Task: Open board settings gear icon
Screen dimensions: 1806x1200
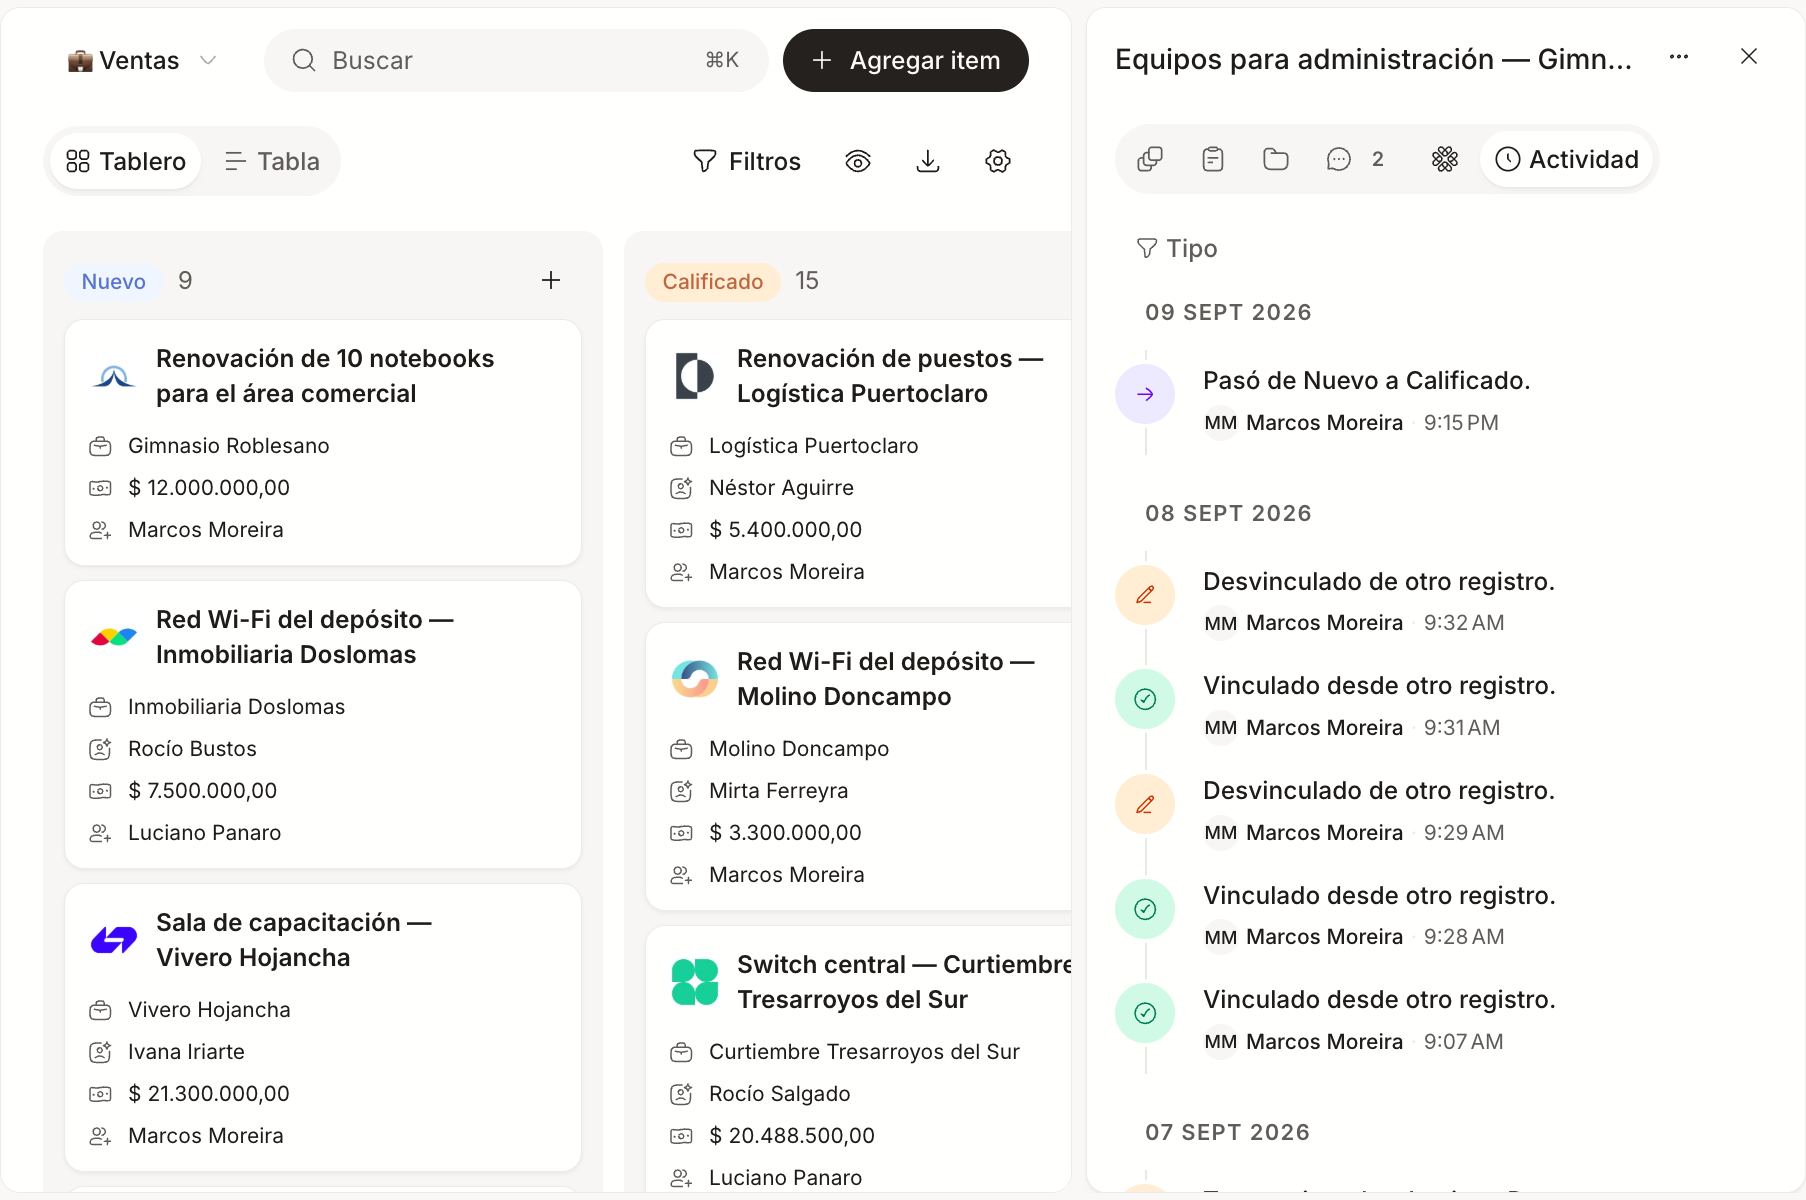Action: pyautogui.click(x=998, y=161)
